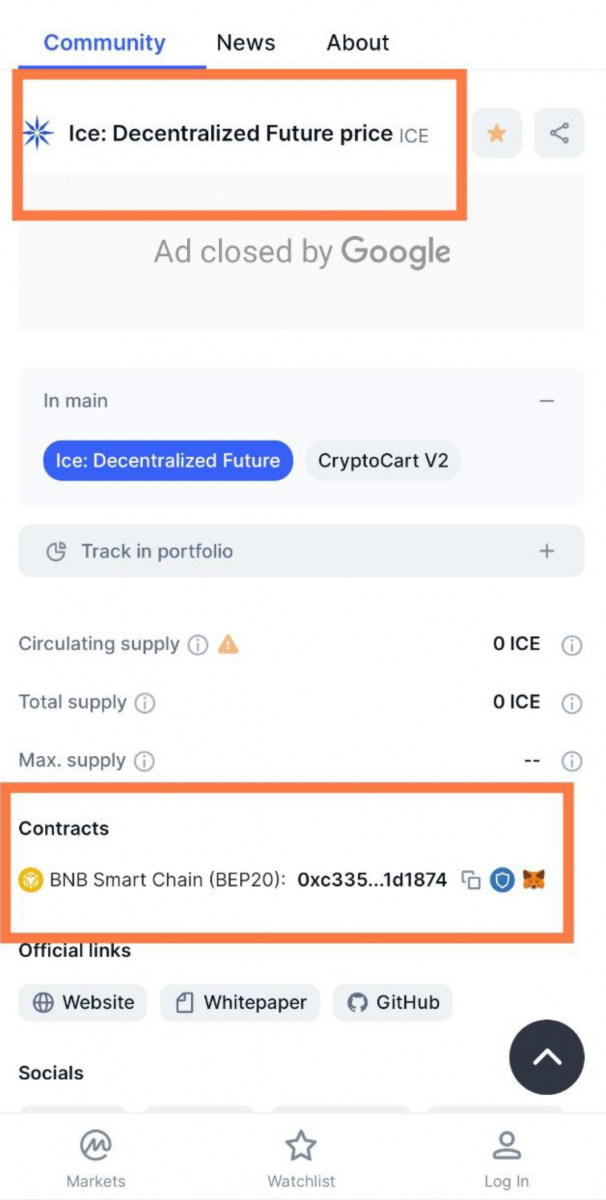Add ICE to watchlist with star
This screenshot has height=1200, width=606.
point(496,133)
